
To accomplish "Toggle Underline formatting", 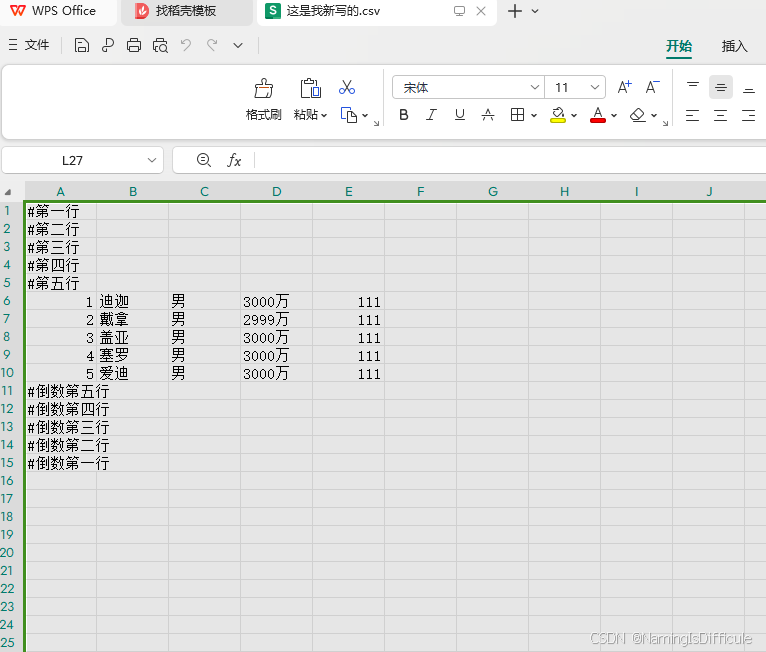I will click(x=460, y=115).
